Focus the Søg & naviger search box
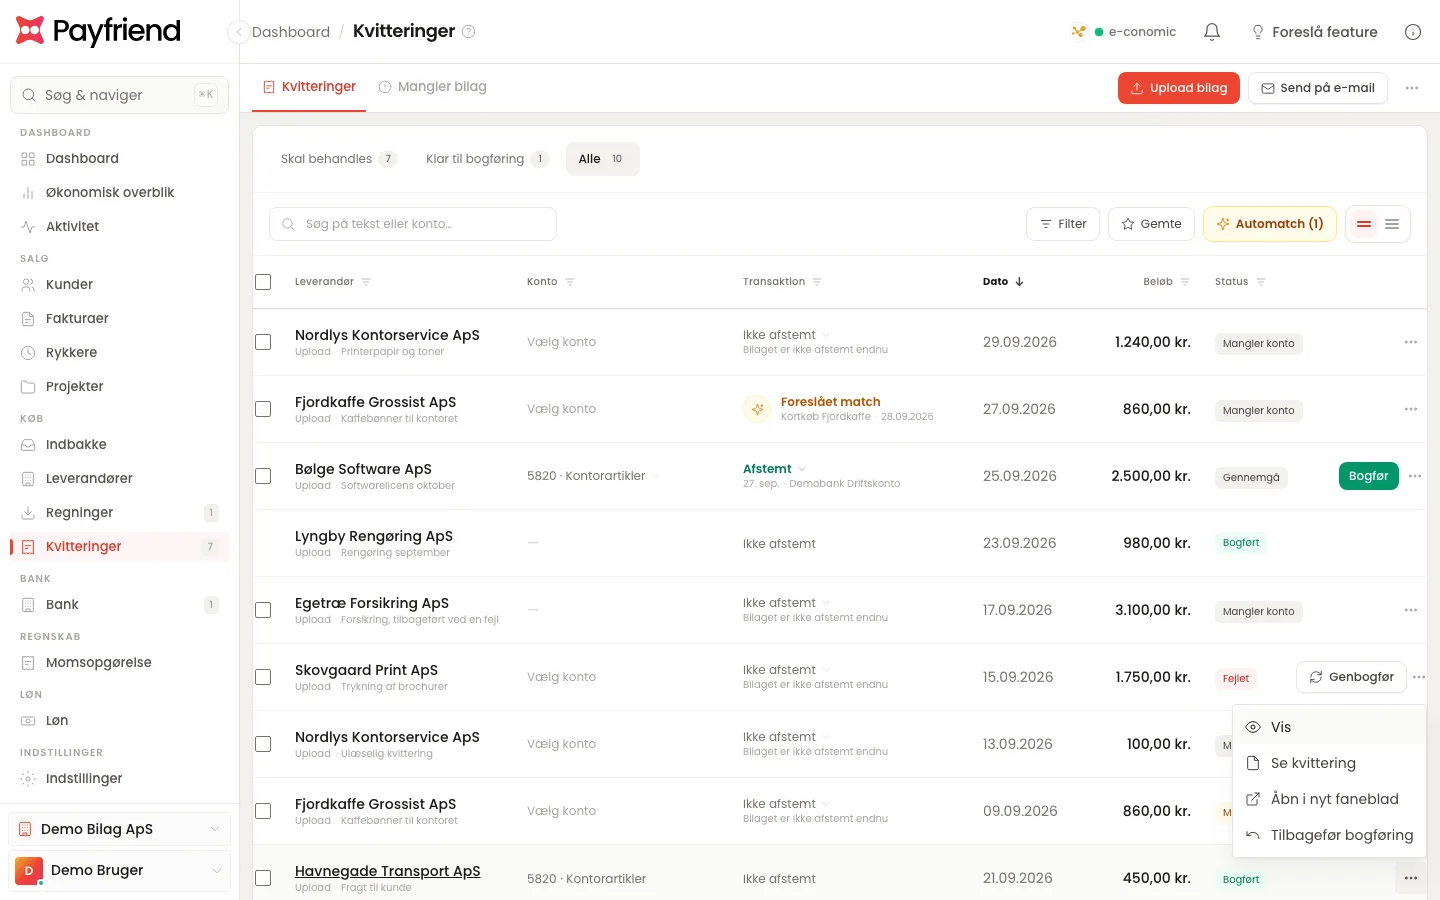Image resolution: width=1440 pixels, height=900 pixels. (120, 95)
